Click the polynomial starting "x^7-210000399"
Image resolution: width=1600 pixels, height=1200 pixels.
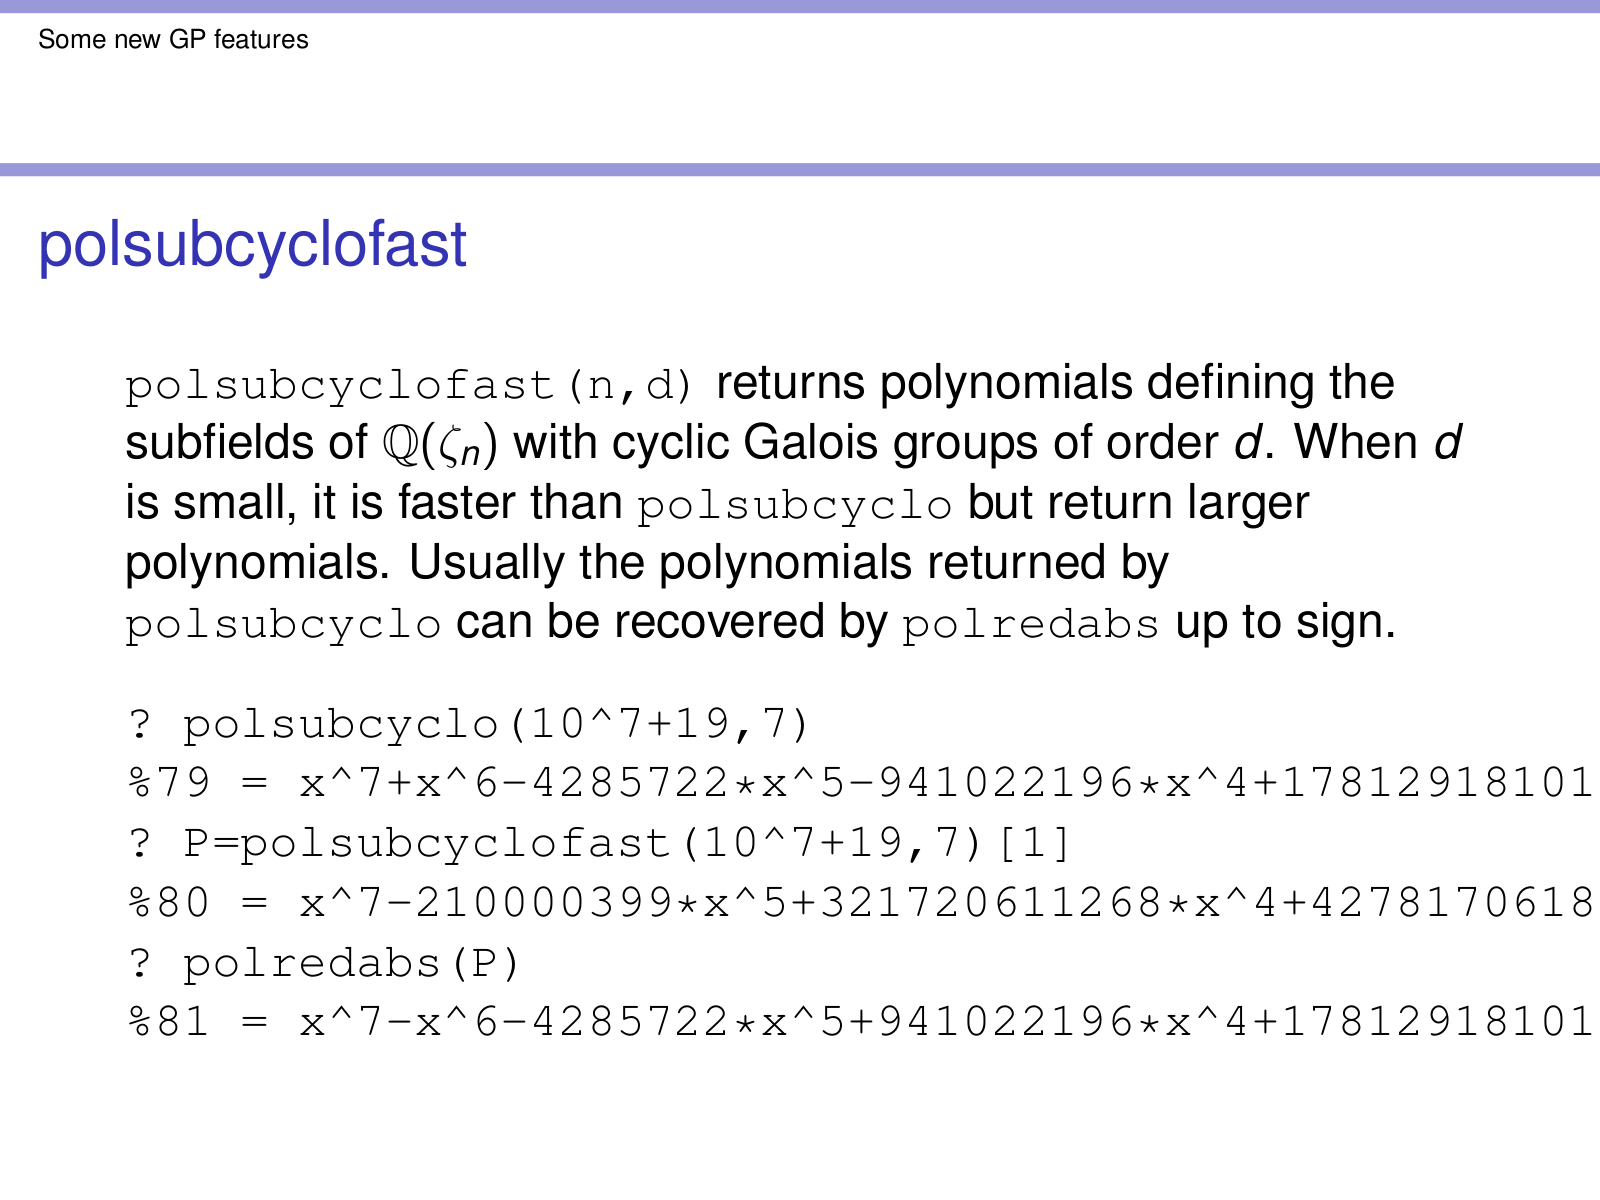click(945, 903)
